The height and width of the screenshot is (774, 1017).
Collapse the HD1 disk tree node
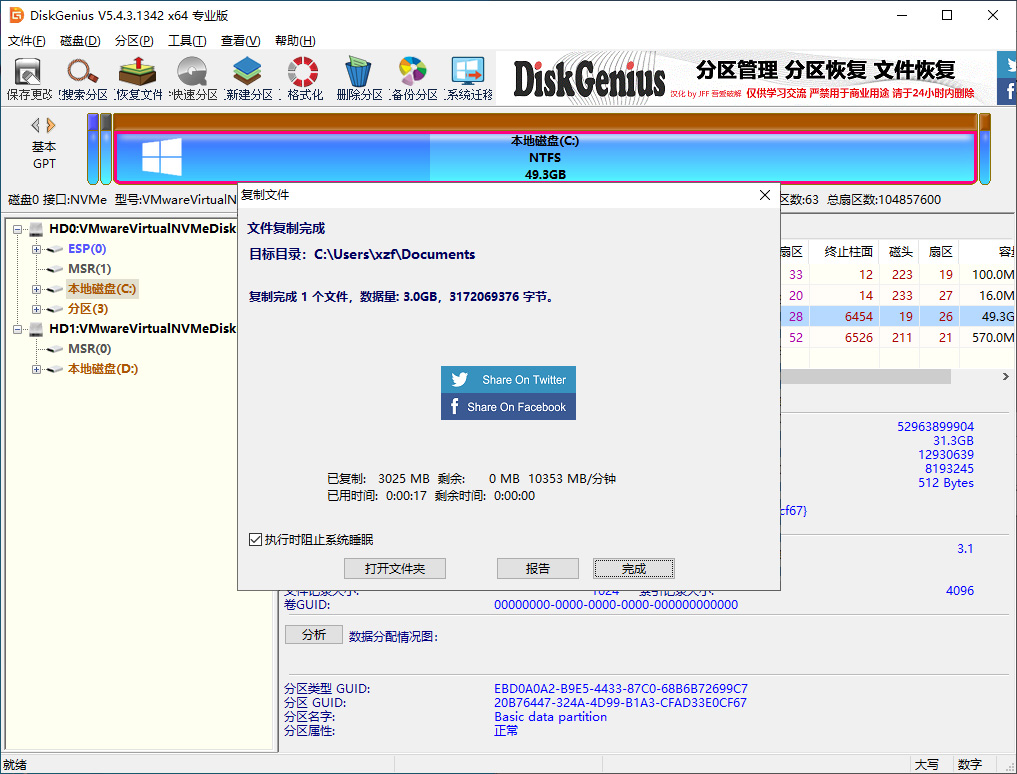click(x=18, y=330)
